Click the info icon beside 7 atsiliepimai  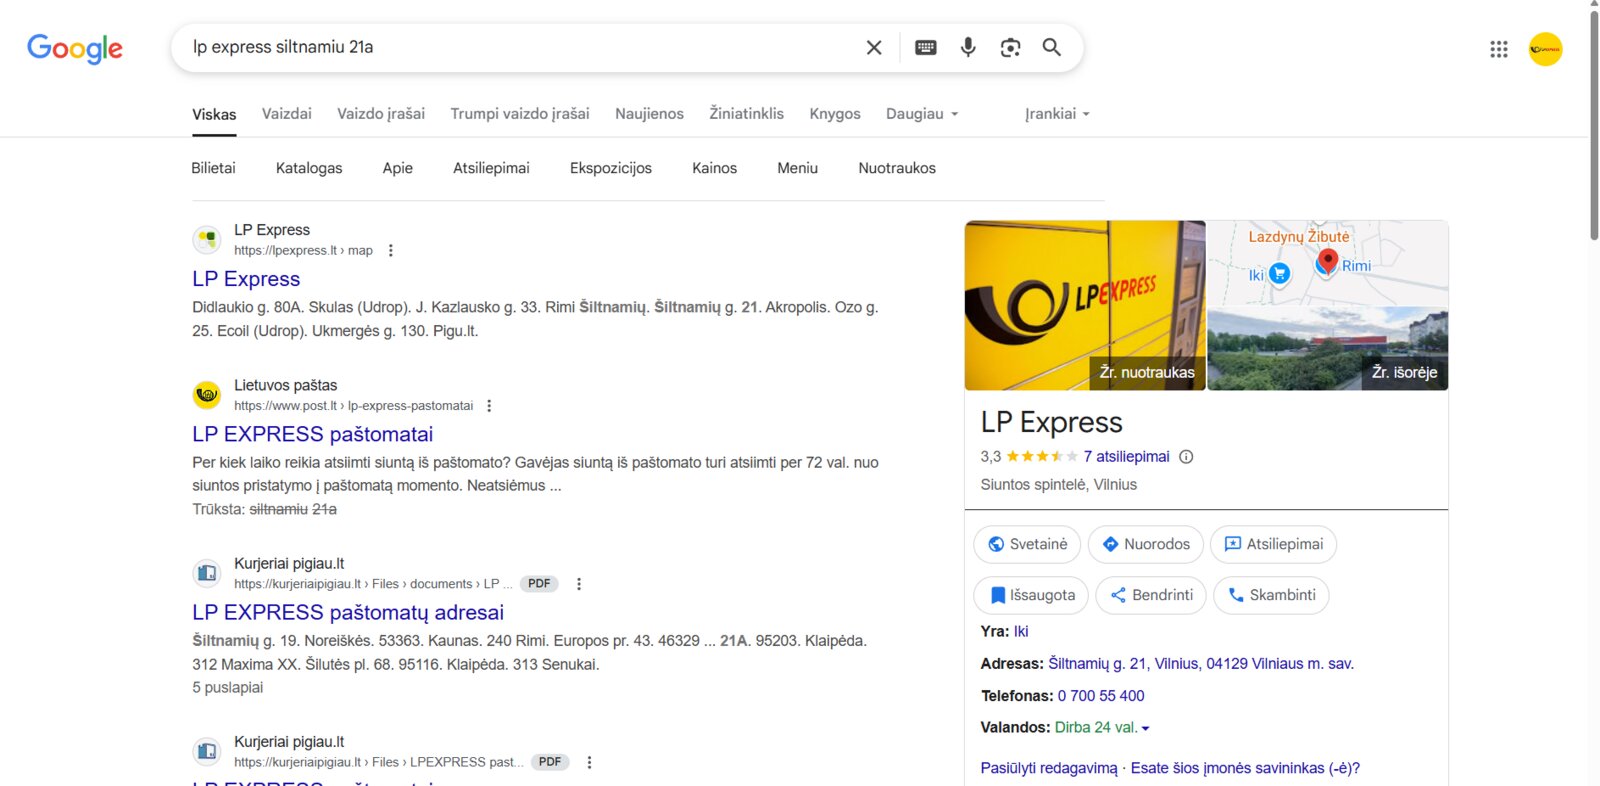(1186, 457)
